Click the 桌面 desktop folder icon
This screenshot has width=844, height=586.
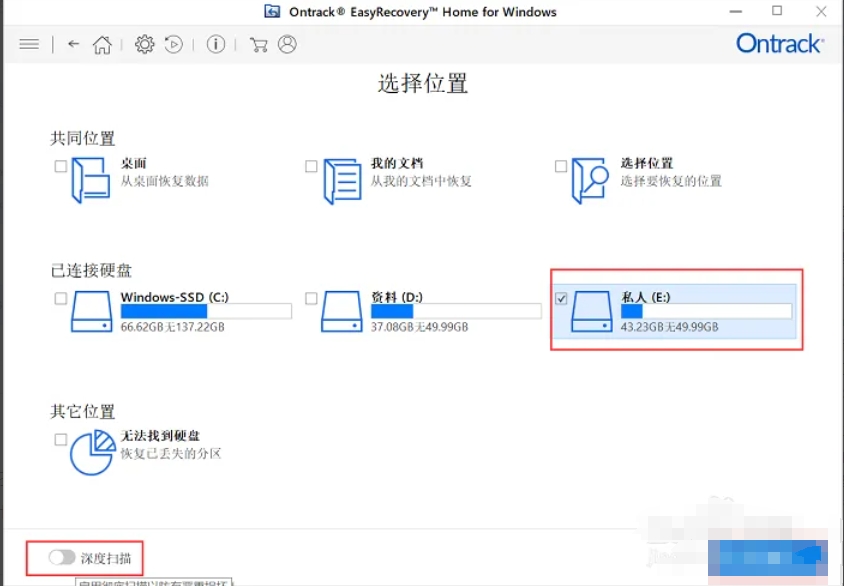[x=91, y=180]
